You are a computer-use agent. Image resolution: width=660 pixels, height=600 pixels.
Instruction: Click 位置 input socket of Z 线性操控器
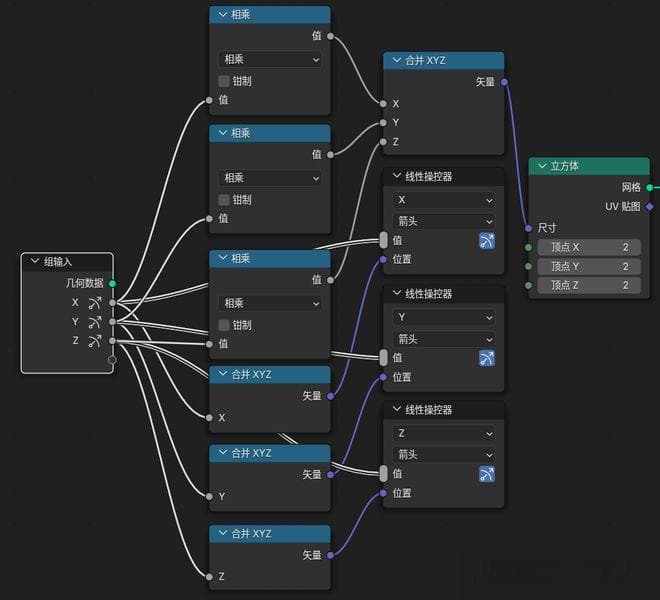[383, 493]
